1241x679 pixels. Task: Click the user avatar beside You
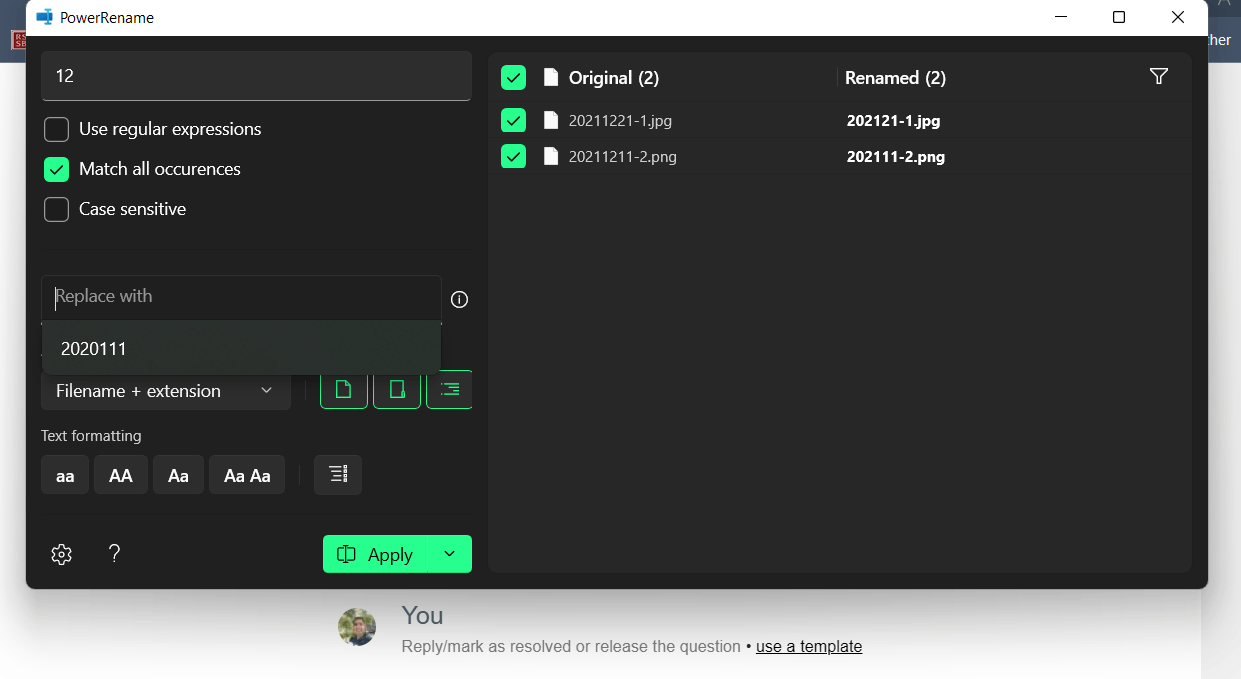point(357,628)
